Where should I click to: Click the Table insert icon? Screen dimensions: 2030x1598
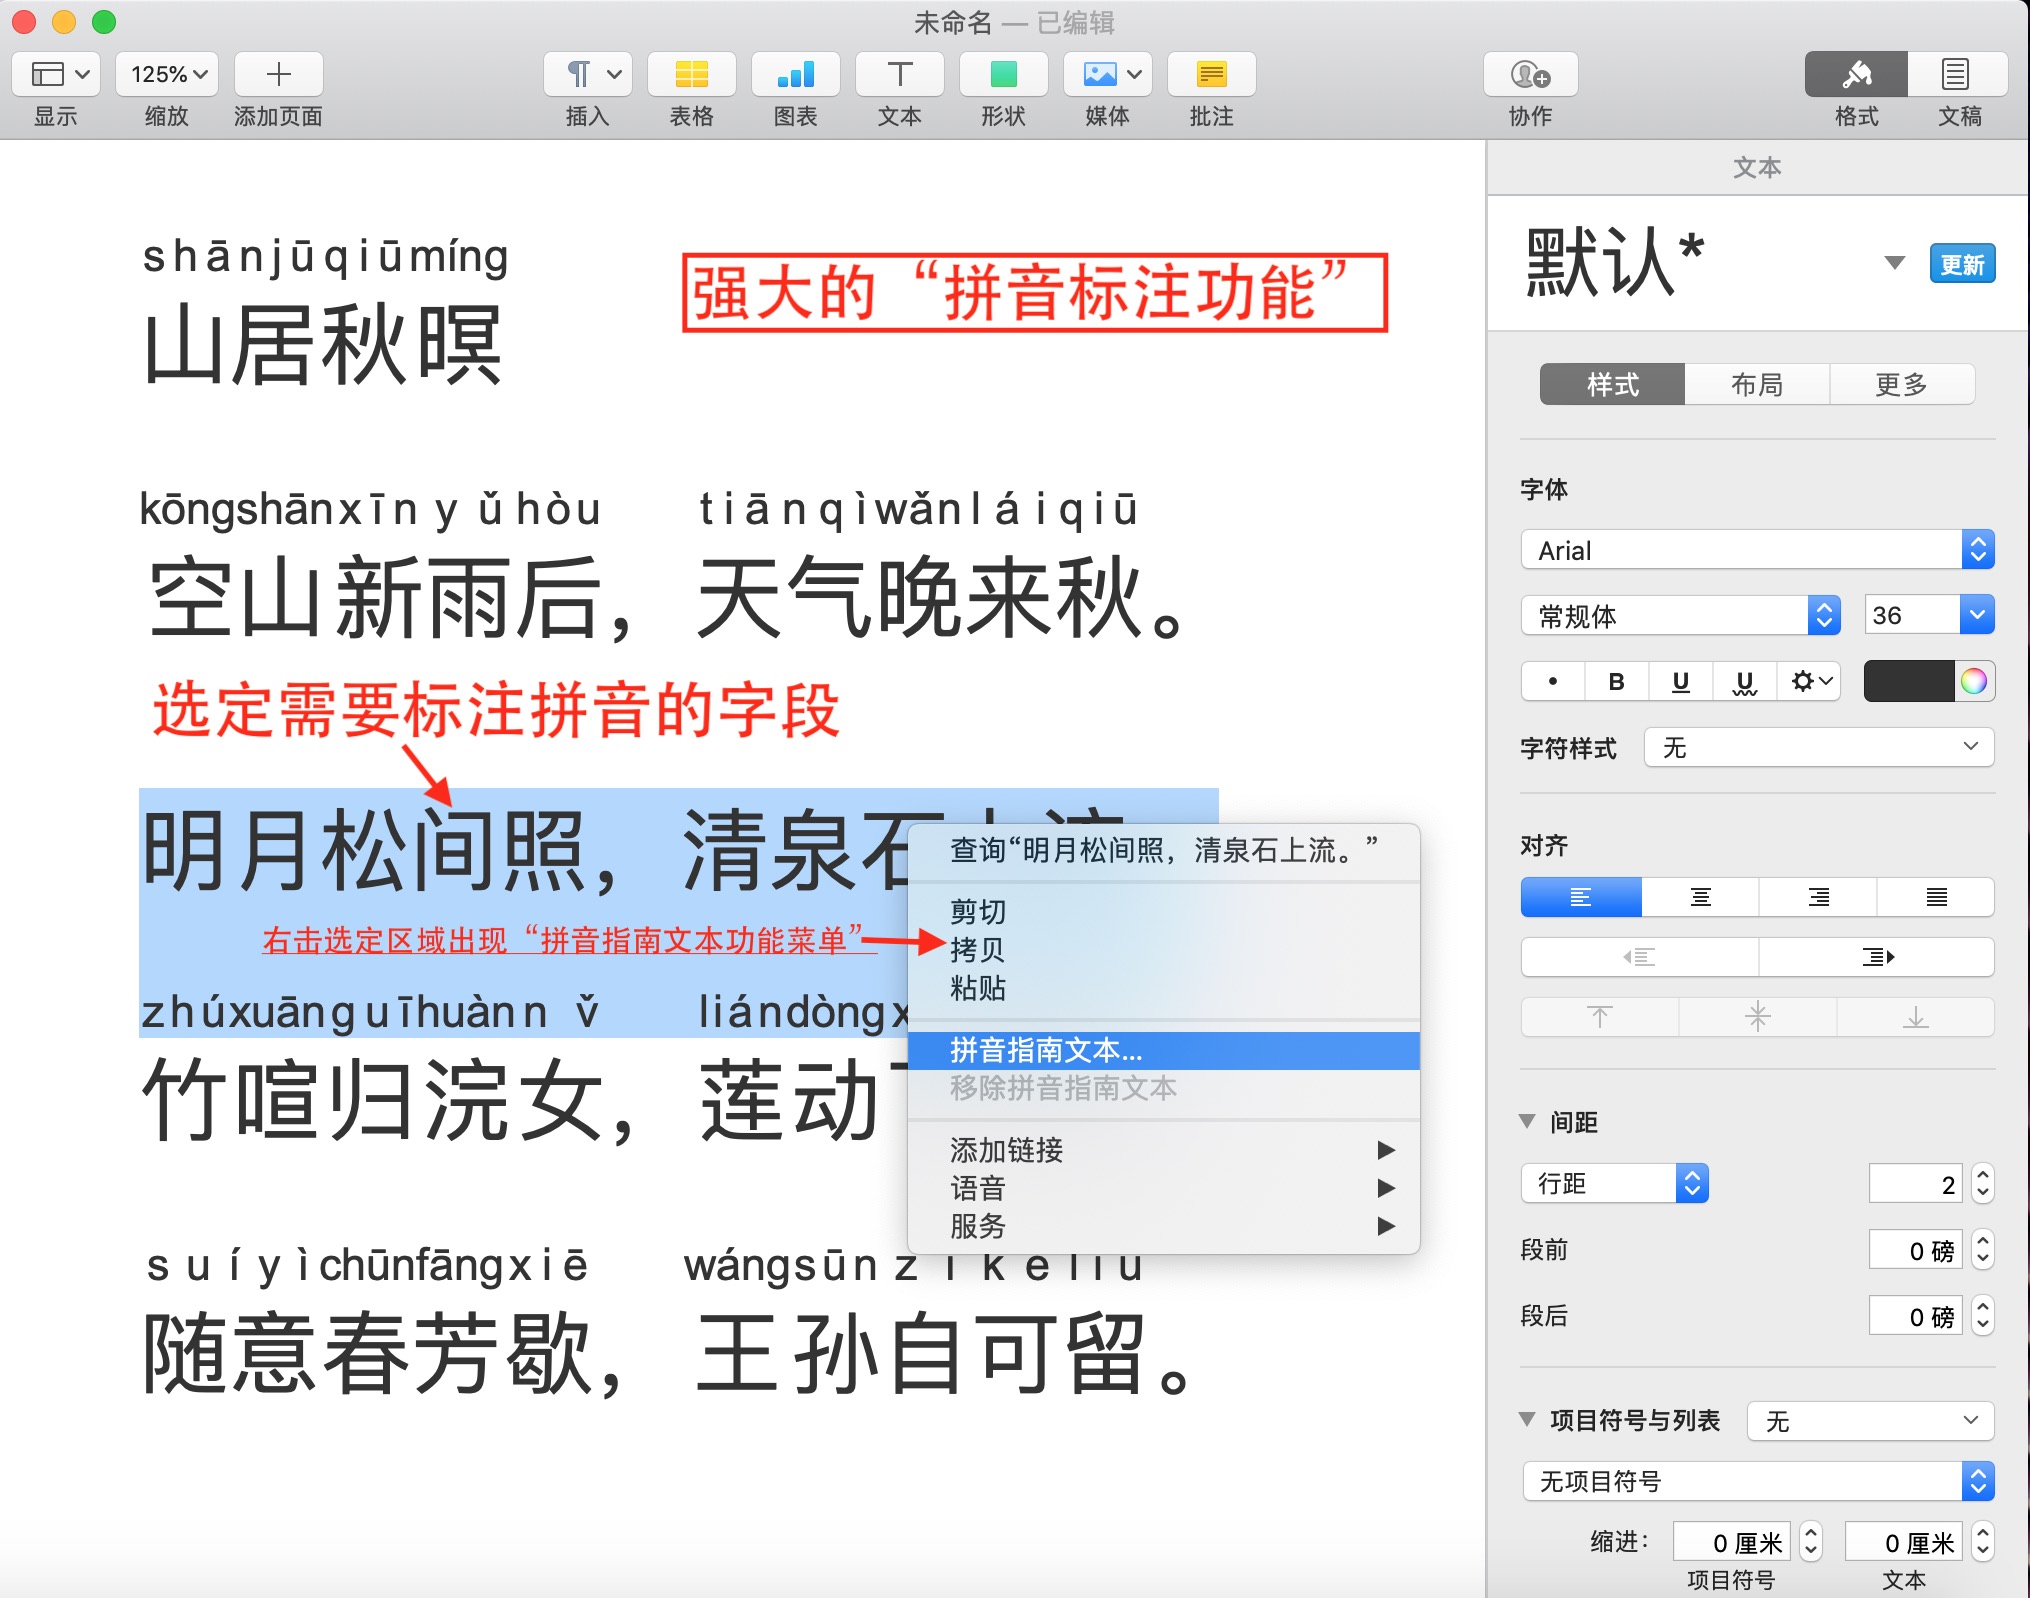pos(691,75)
